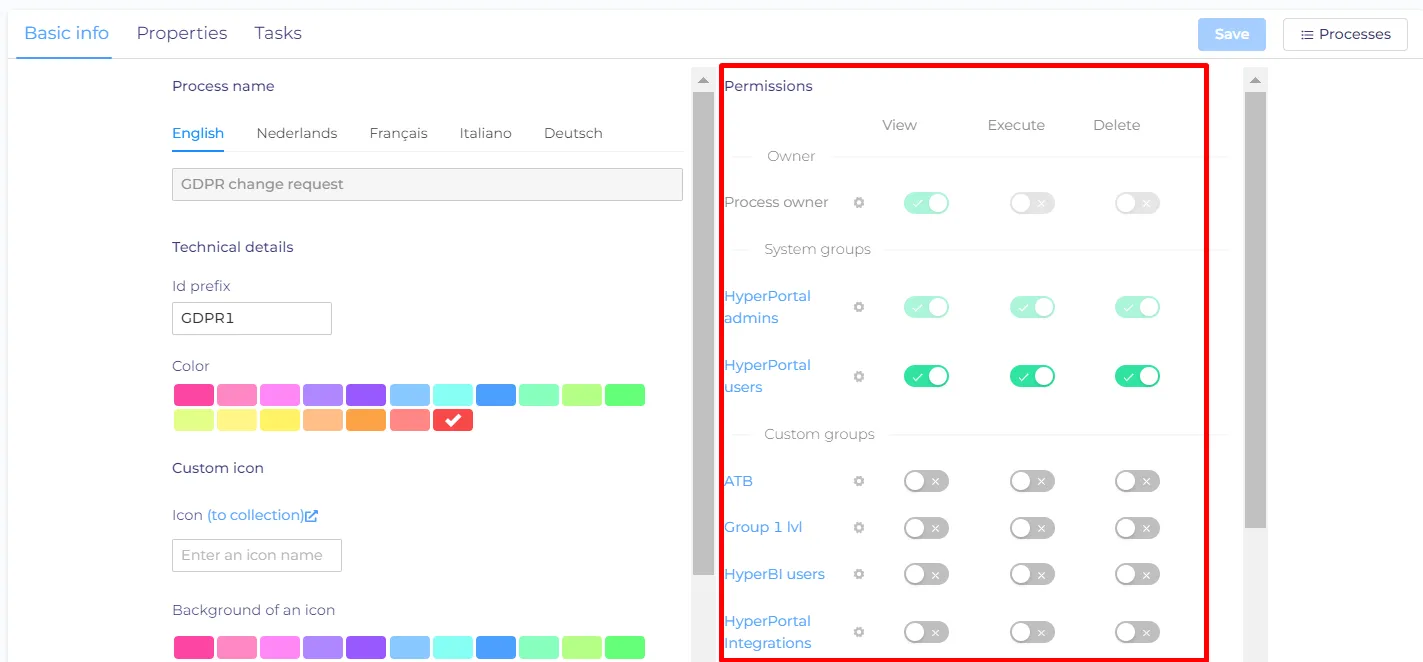Select the Deutsch language tab
The image size is (1423, 662).
(x=573, y=133)
